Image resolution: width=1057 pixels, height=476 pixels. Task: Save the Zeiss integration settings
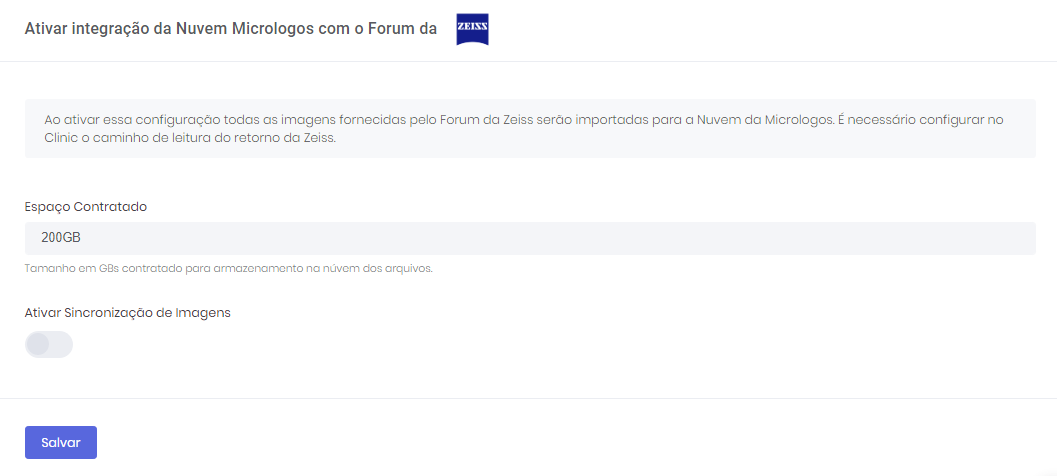(x=61, y=442)
